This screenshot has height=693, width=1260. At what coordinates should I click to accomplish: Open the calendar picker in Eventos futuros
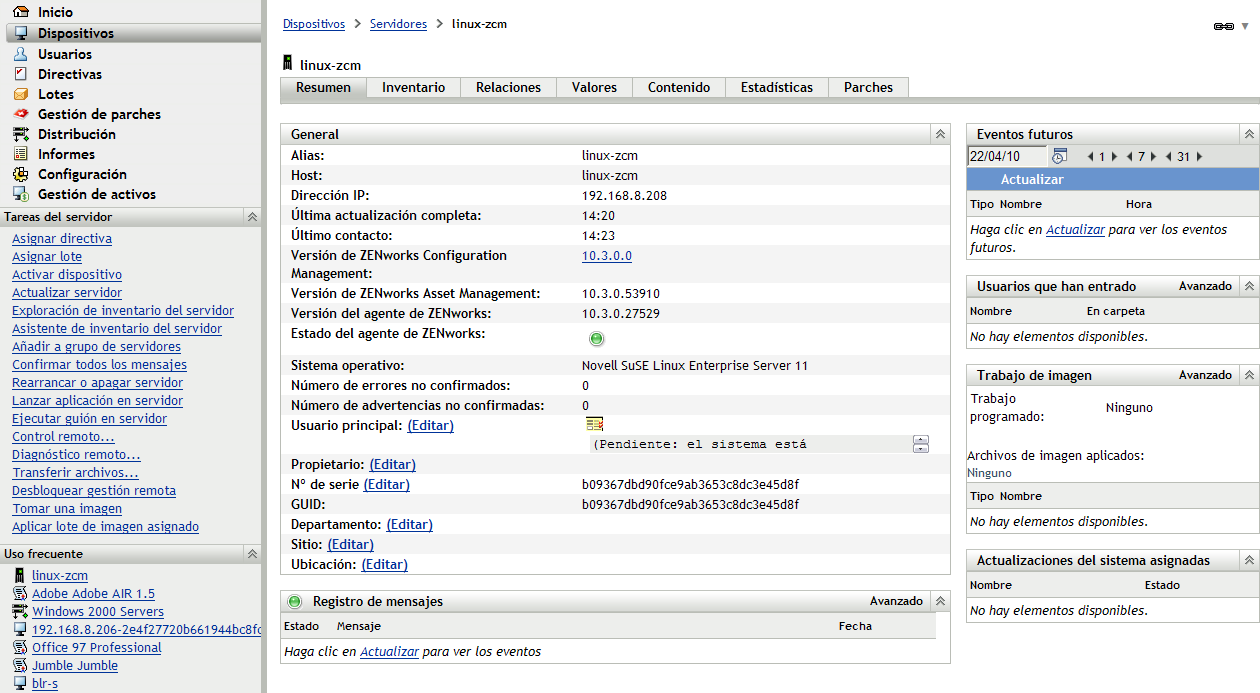[1060, 156]
